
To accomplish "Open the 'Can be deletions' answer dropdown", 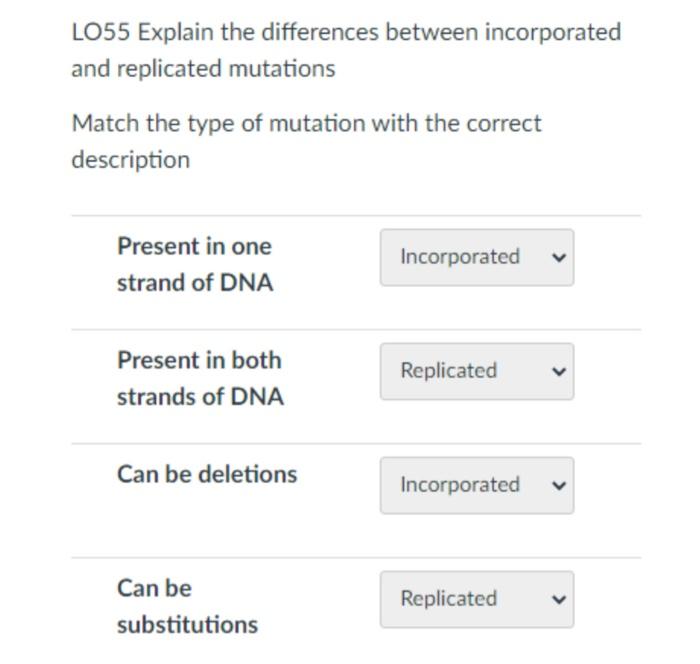I will click(476, 485).
